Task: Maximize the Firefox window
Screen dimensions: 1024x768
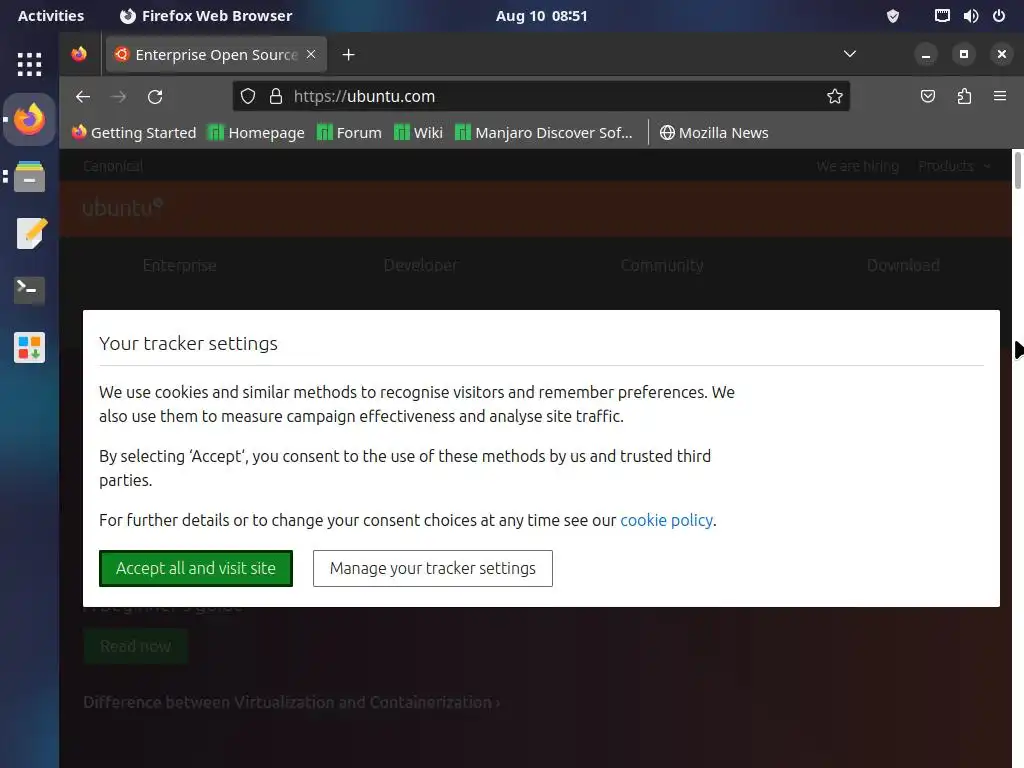Action: 964,54
